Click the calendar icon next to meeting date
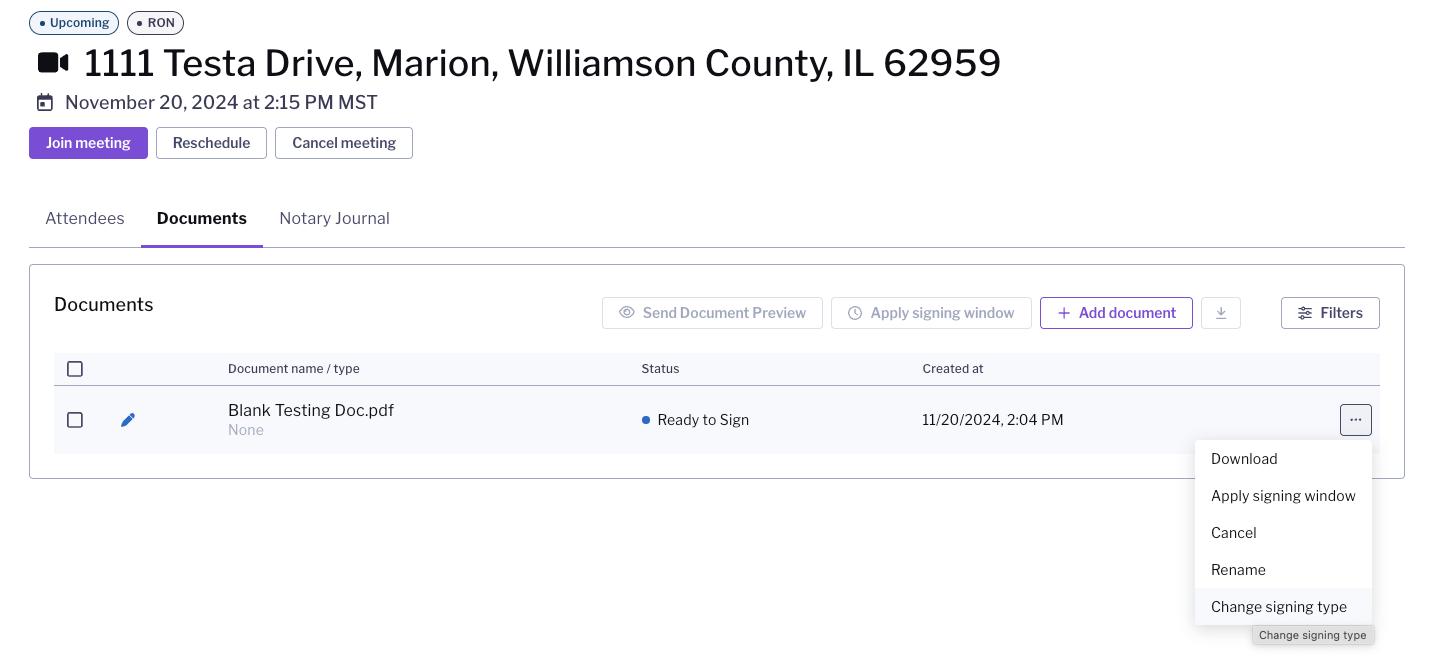The image size is (1447, 672). click(x=44, y=102)
